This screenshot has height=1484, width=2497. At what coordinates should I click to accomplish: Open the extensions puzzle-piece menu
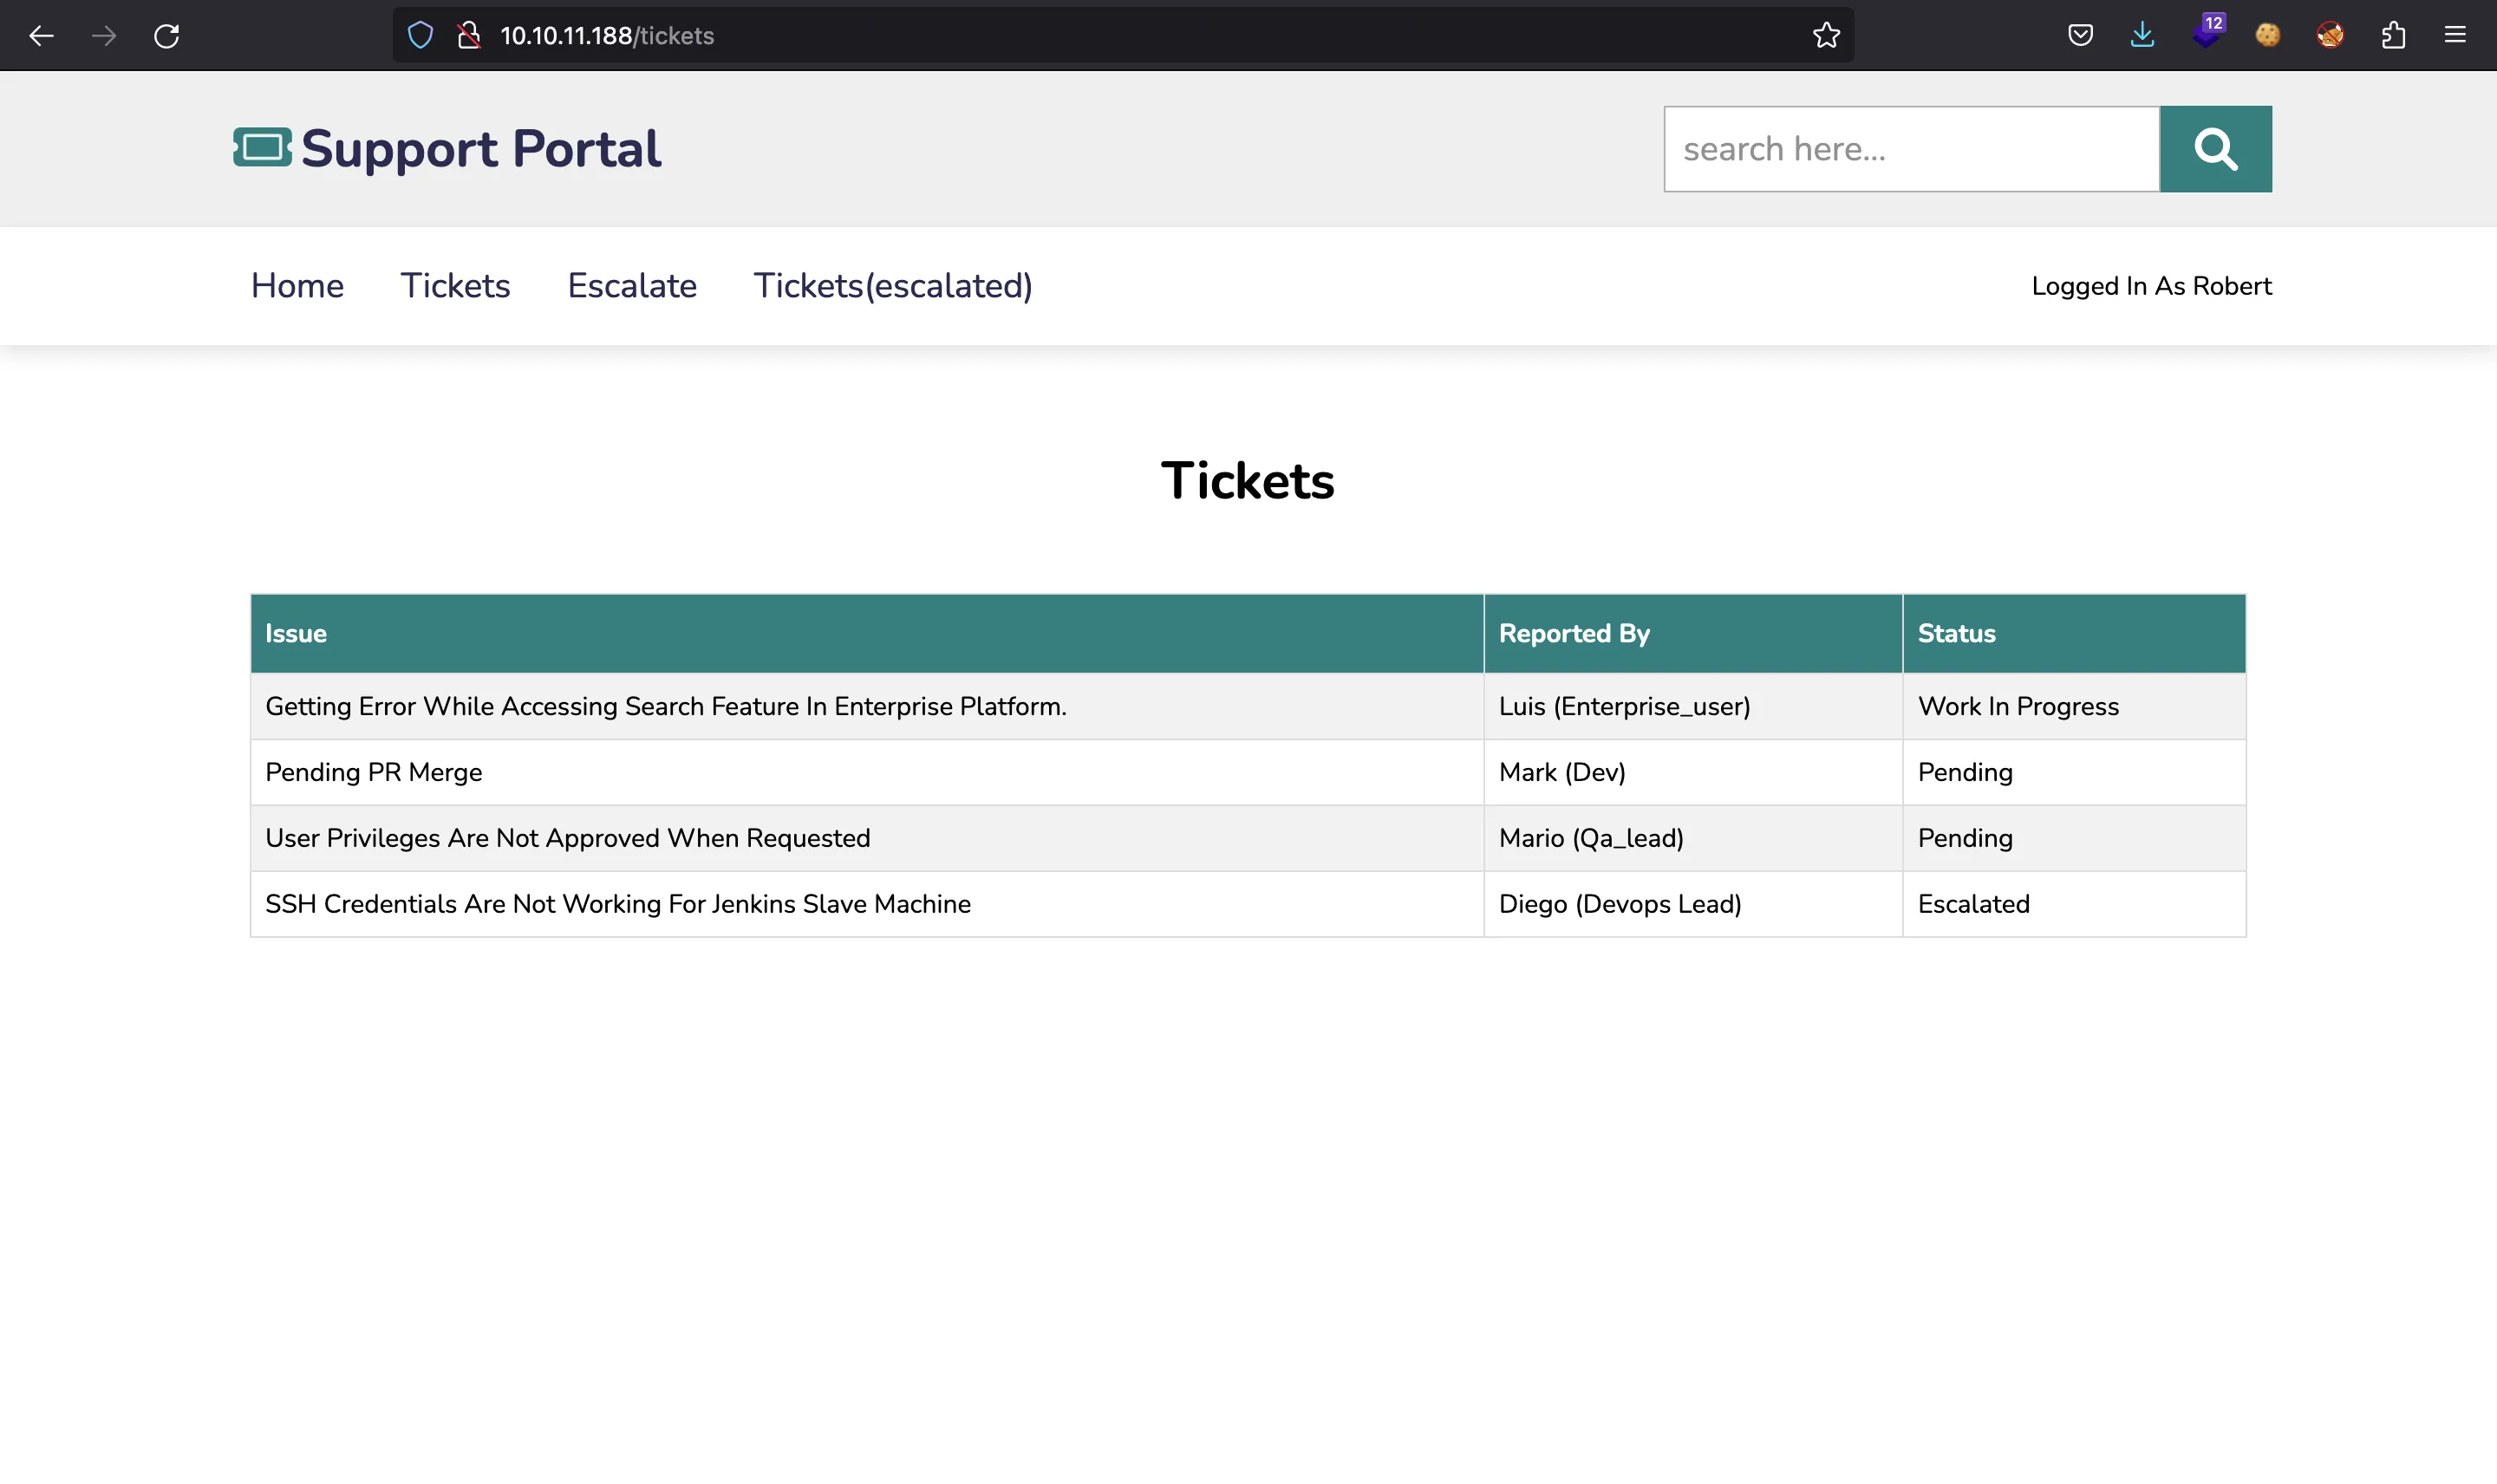2393,36
